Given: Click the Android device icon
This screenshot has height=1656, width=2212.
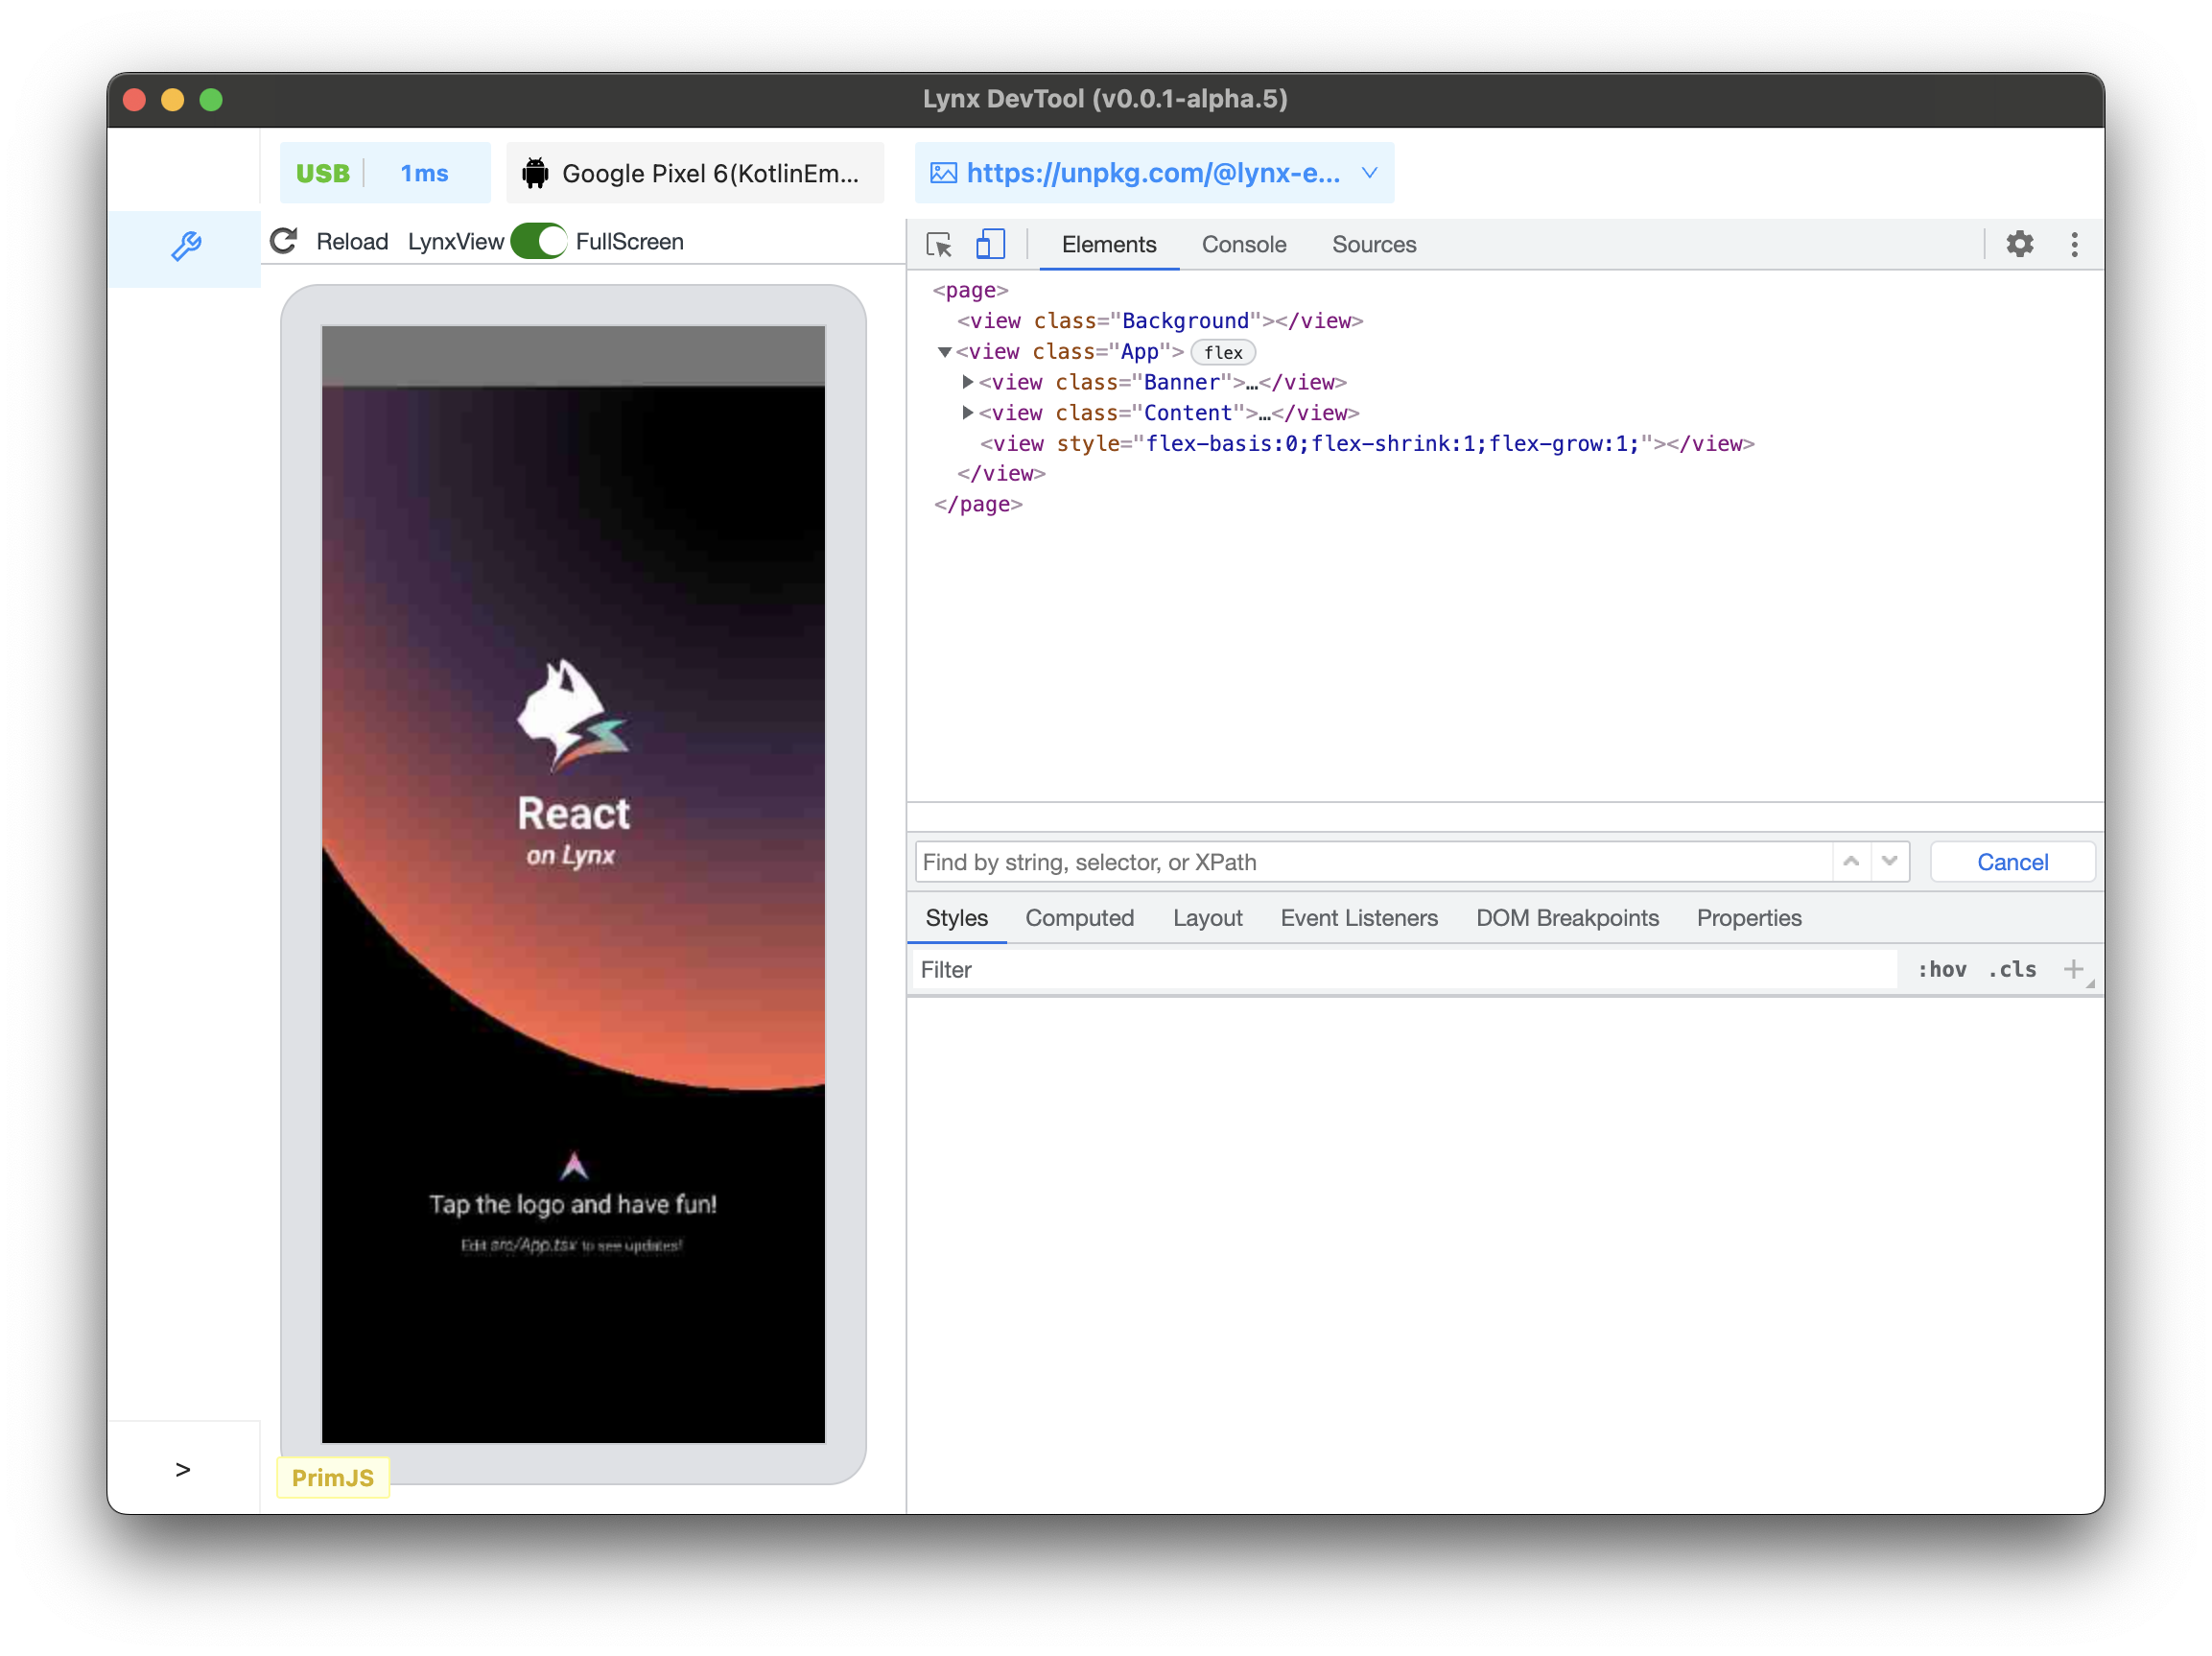Looking at the screenshot, I should [536, 173].
